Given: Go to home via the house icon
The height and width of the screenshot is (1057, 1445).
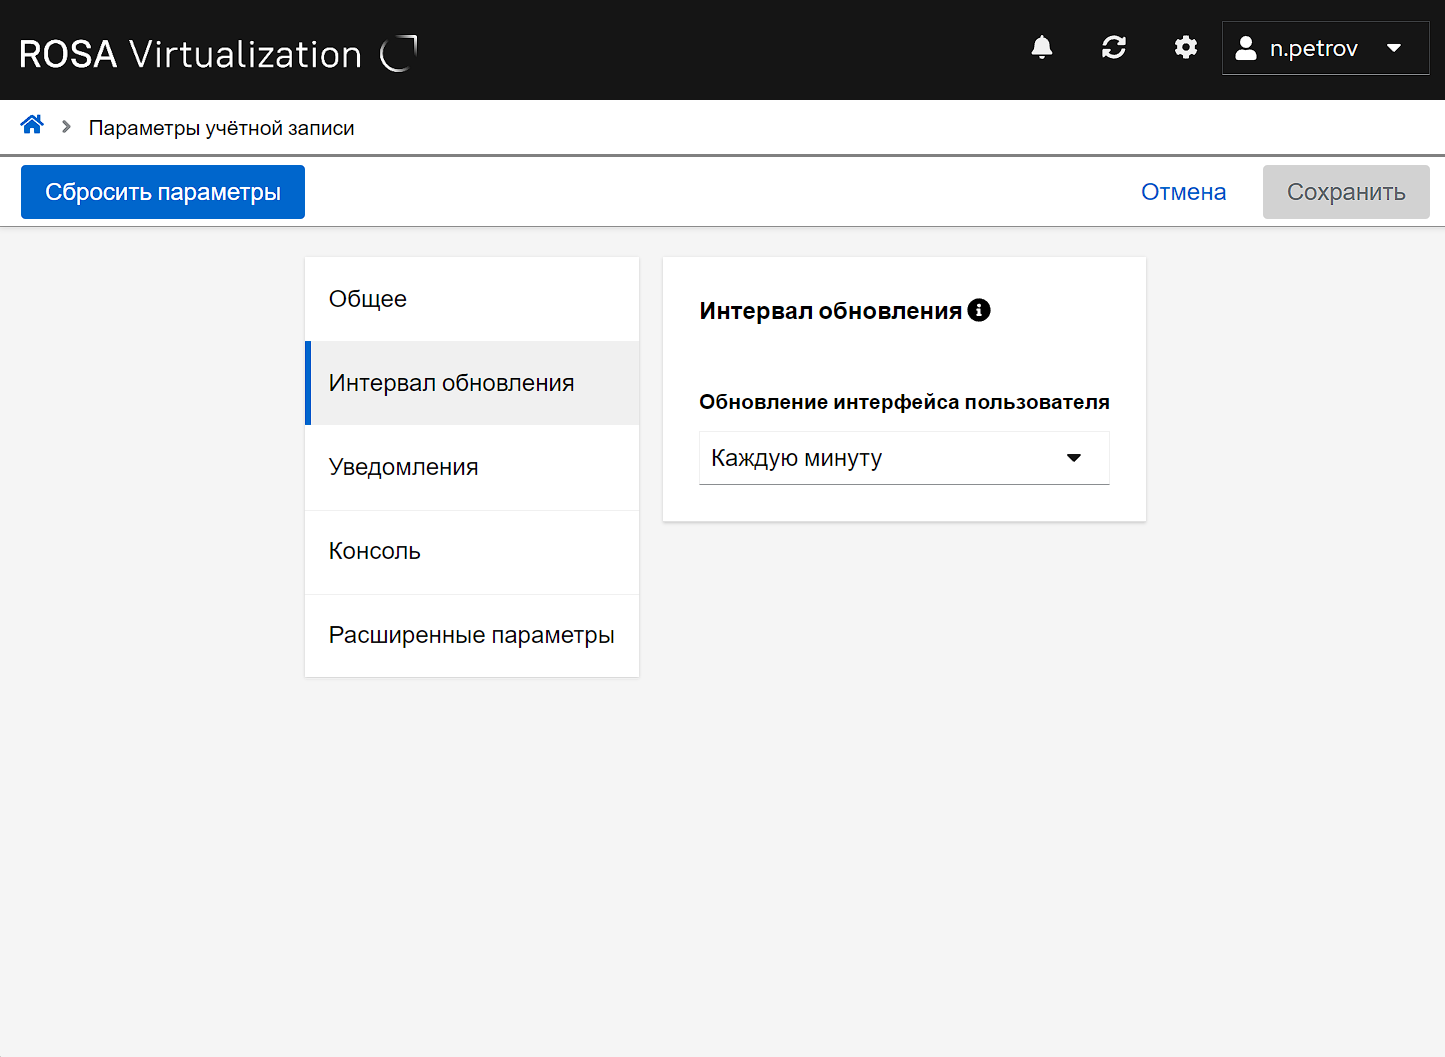Looking at the screenshot, I should [x=32, y=125].
